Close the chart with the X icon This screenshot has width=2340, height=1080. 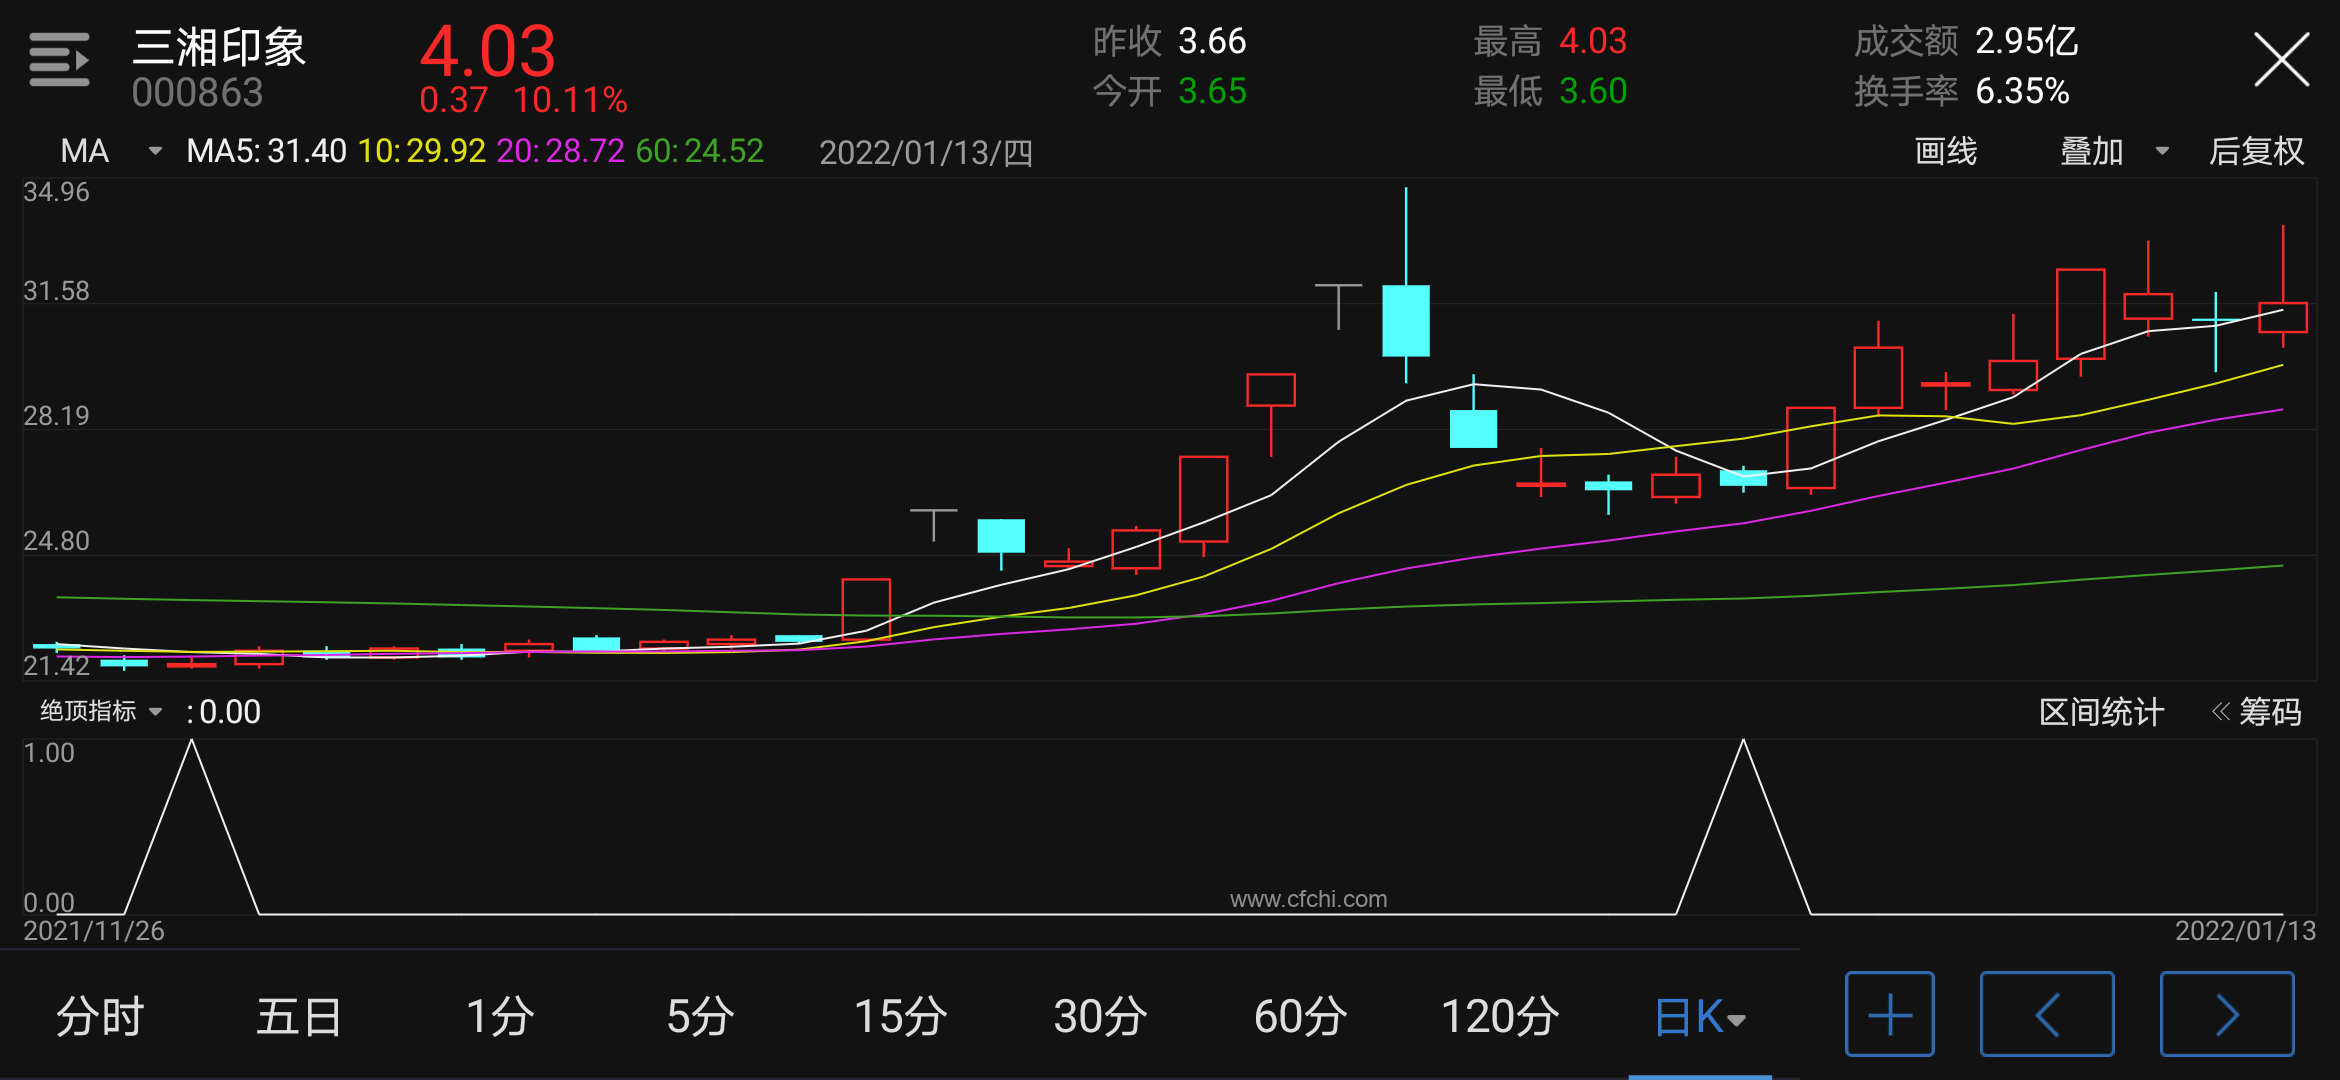[x=2281, y=60]
